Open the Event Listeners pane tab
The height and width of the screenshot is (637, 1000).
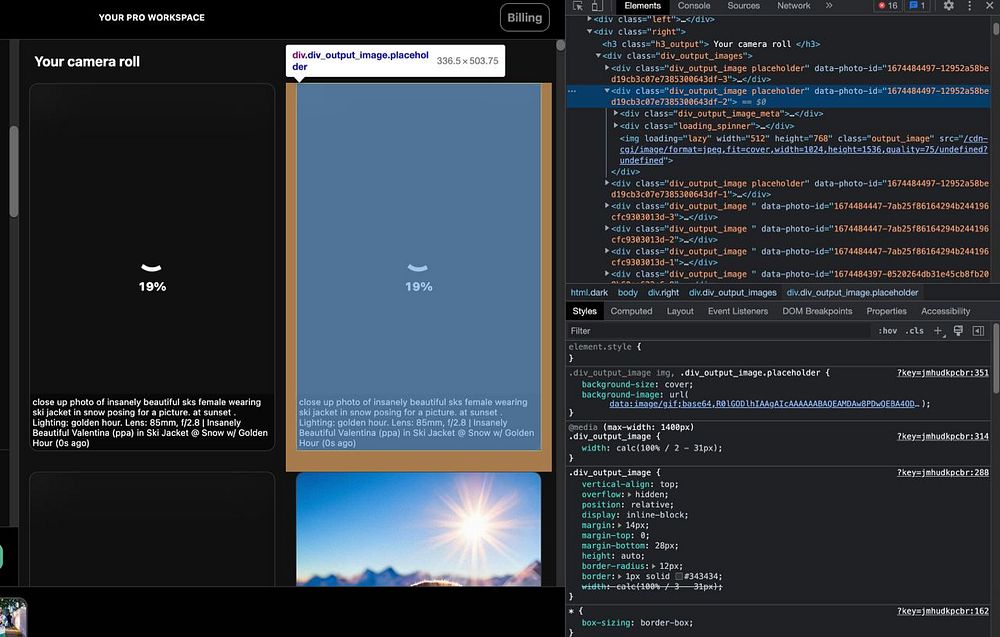click(738, 311)
